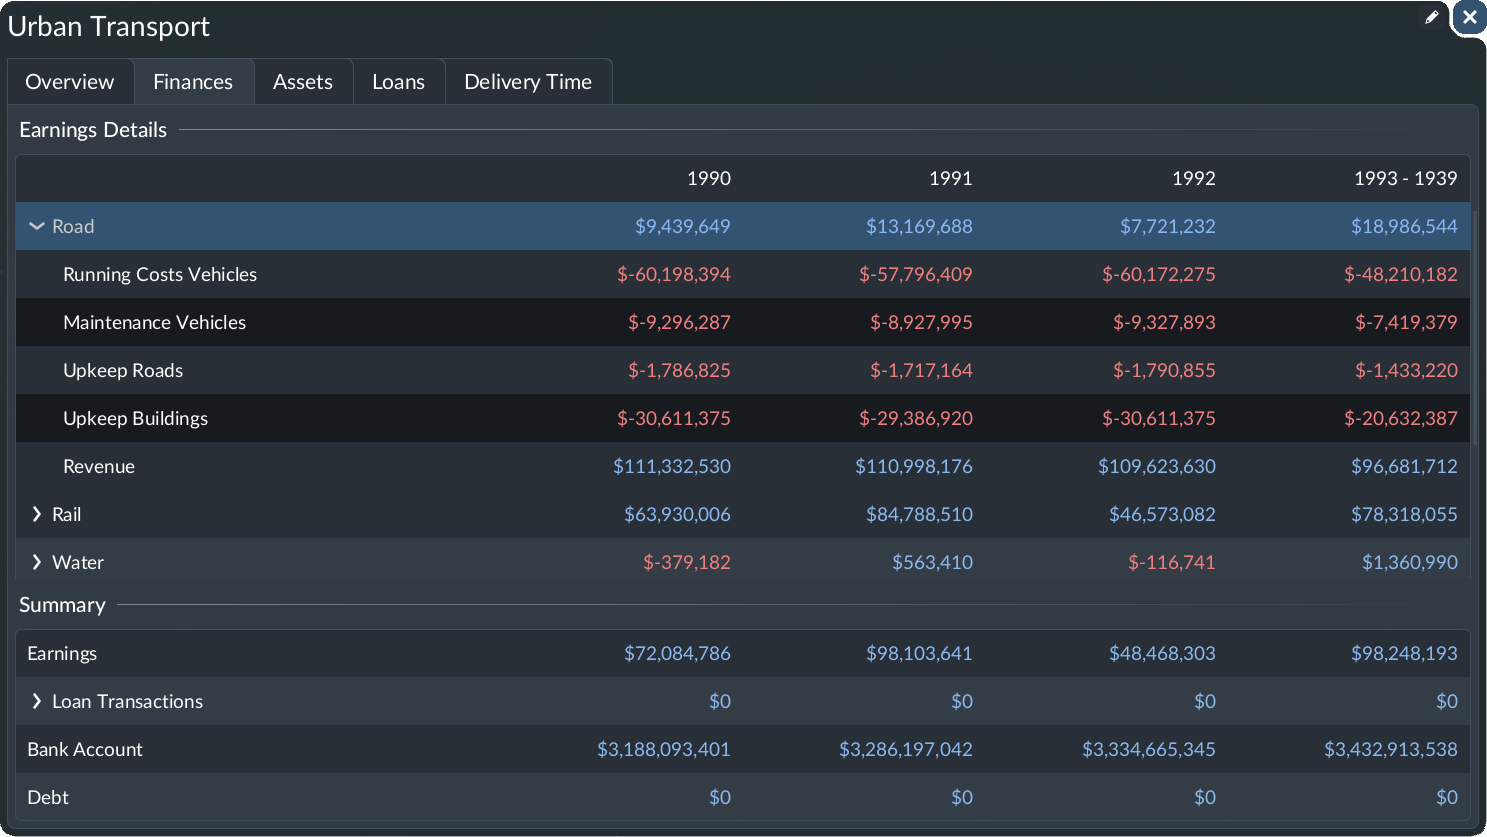Click the Earnings Details section heading
Screen dimensions: 1487x837
point(93,130)
